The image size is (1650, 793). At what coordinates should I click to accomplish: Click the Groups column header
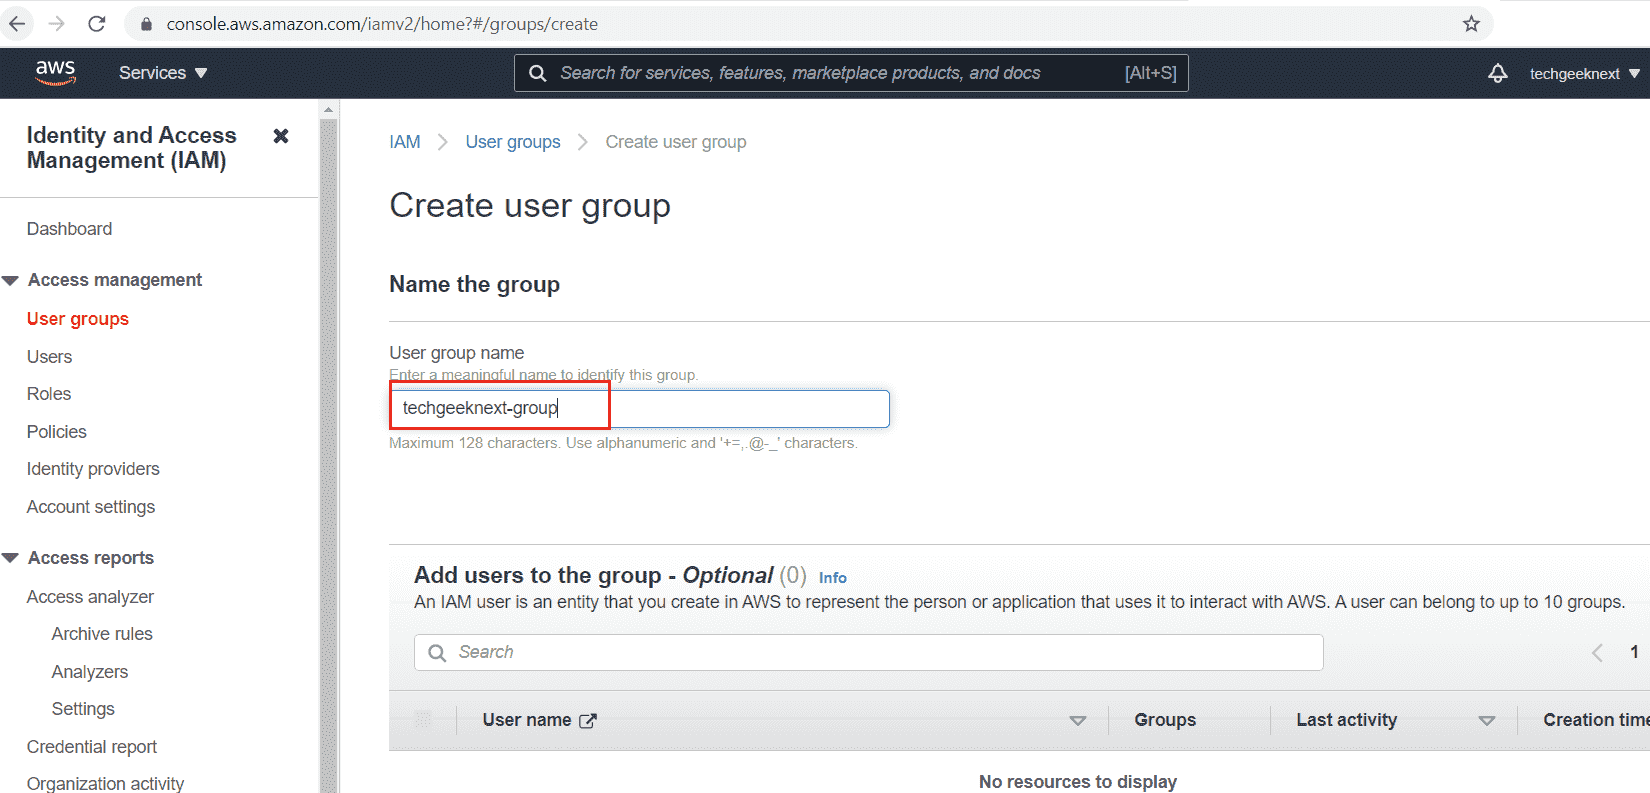(1165, 720)
